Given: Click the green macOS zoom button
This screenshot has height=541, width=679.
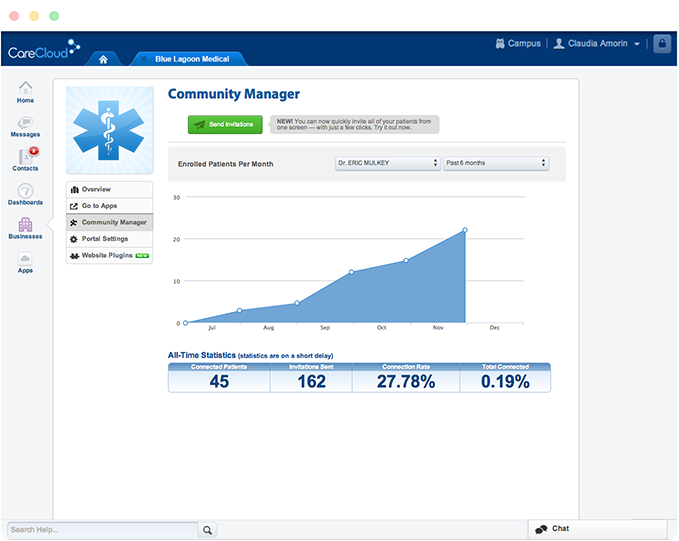Looking at the screenshot, I should pos(54,16).
